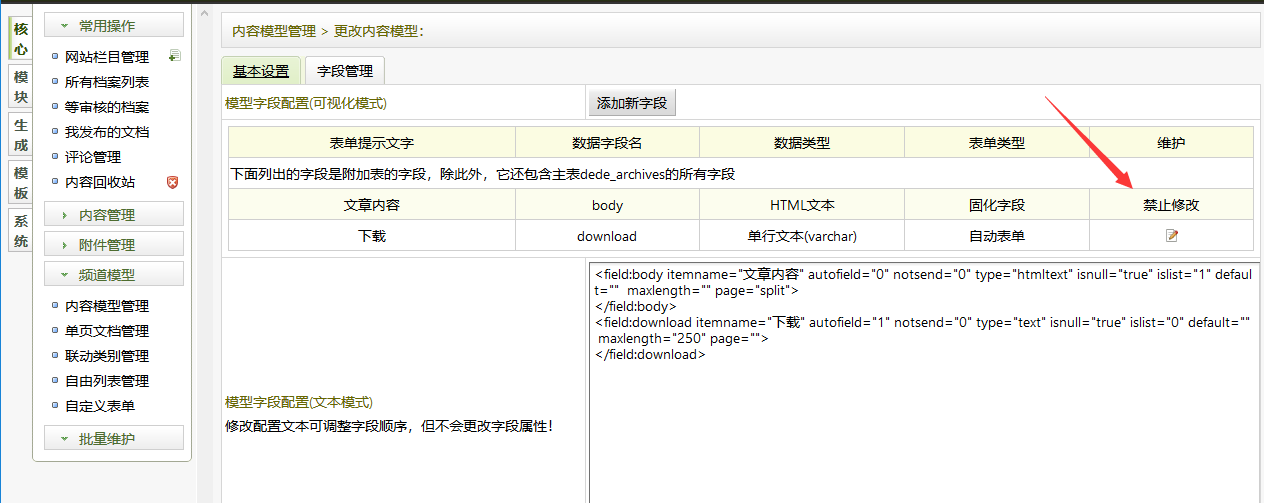The image size is (1264, 503).
Task: Click the 内容模型管理 breadcrumb link
Action: coord(274,31)
